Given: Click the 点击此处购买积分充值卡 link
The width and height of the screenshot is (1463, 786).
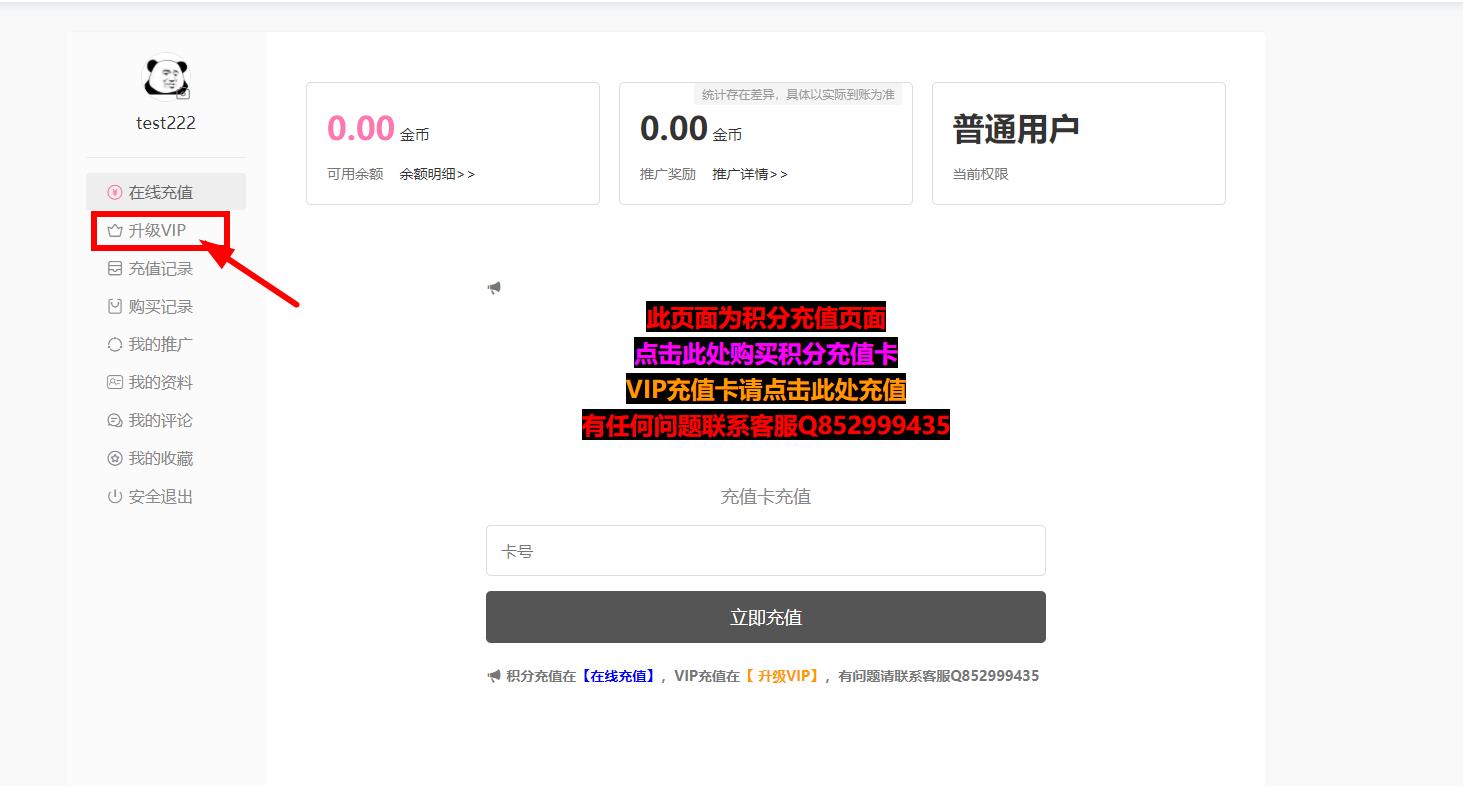Looking at the screenshot, I should [x=766, y=354].
